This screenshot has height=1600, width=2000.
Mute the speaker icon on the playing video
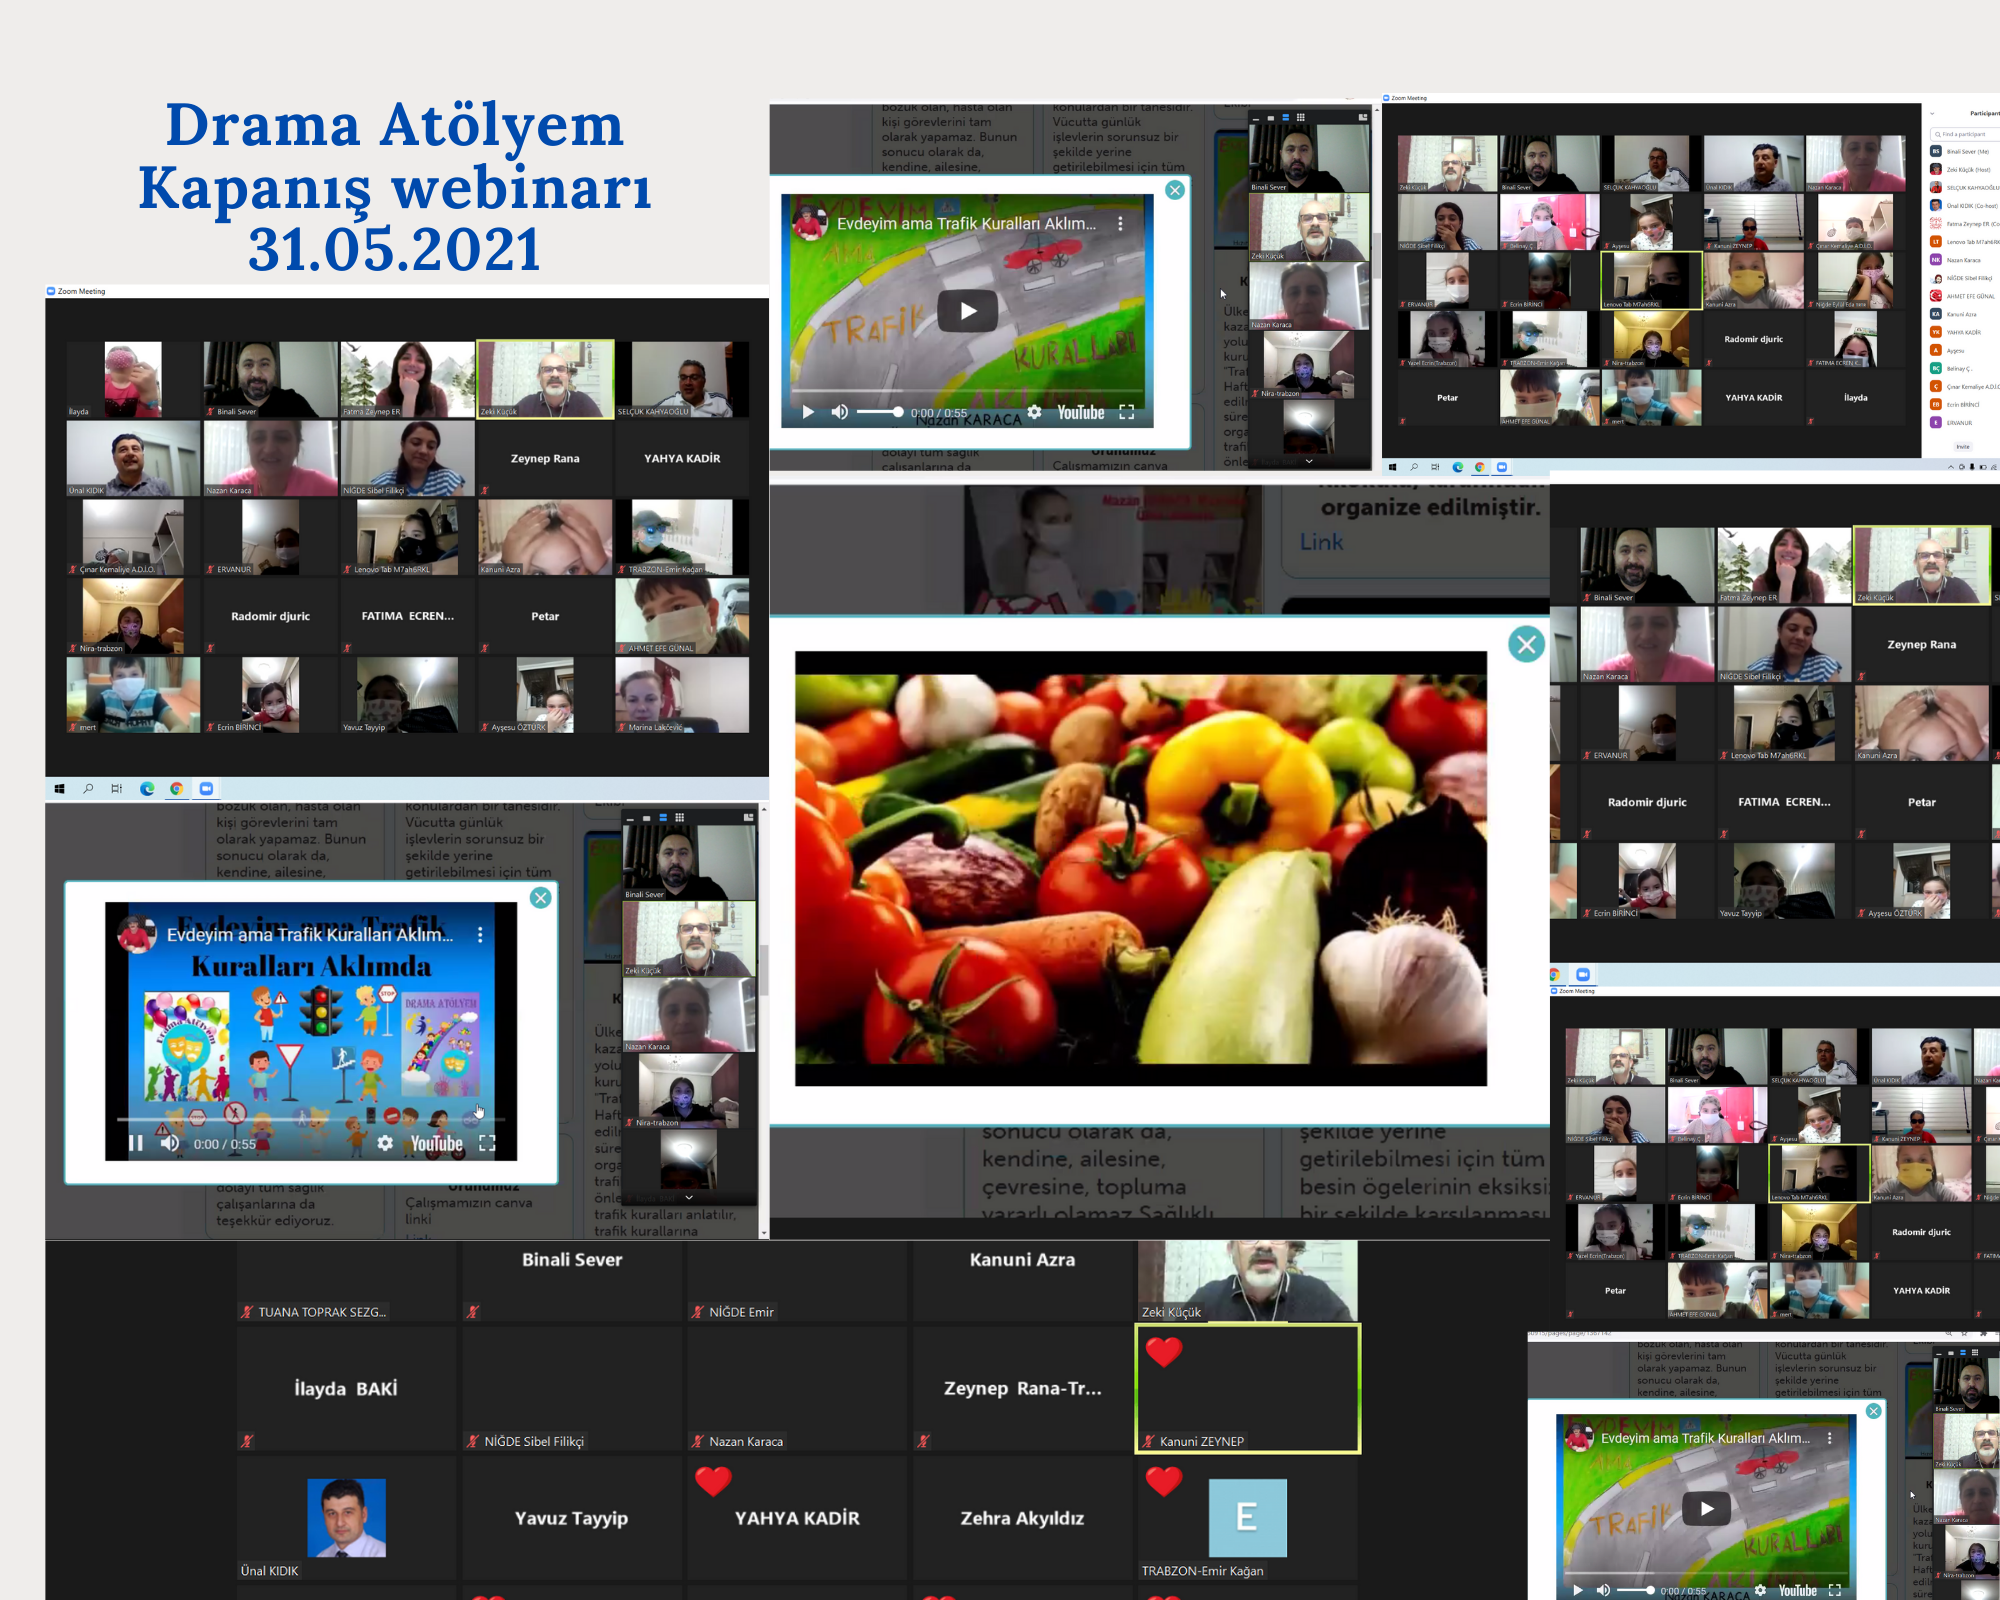pyautogui.click(x=170, y=1143)
